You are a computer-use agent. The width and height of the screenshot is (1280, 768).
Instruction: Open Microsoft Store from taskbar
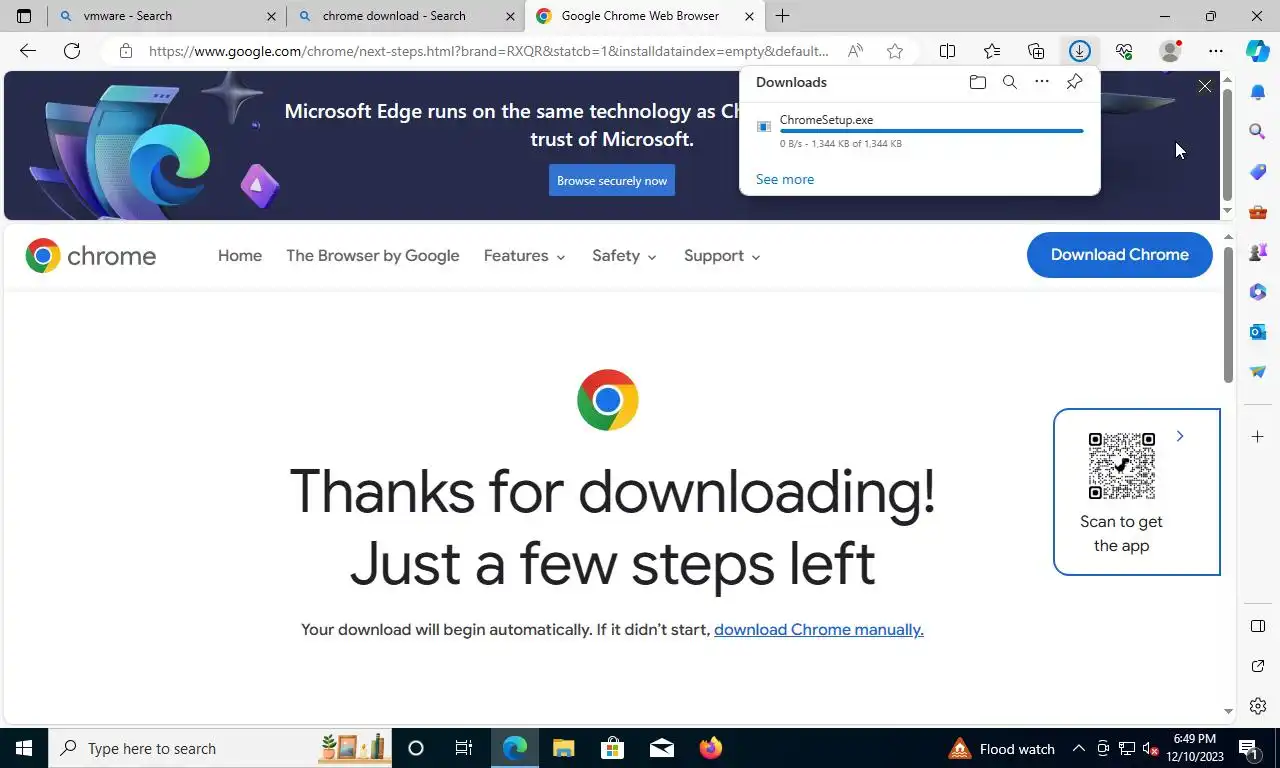(x=612, y=748)
